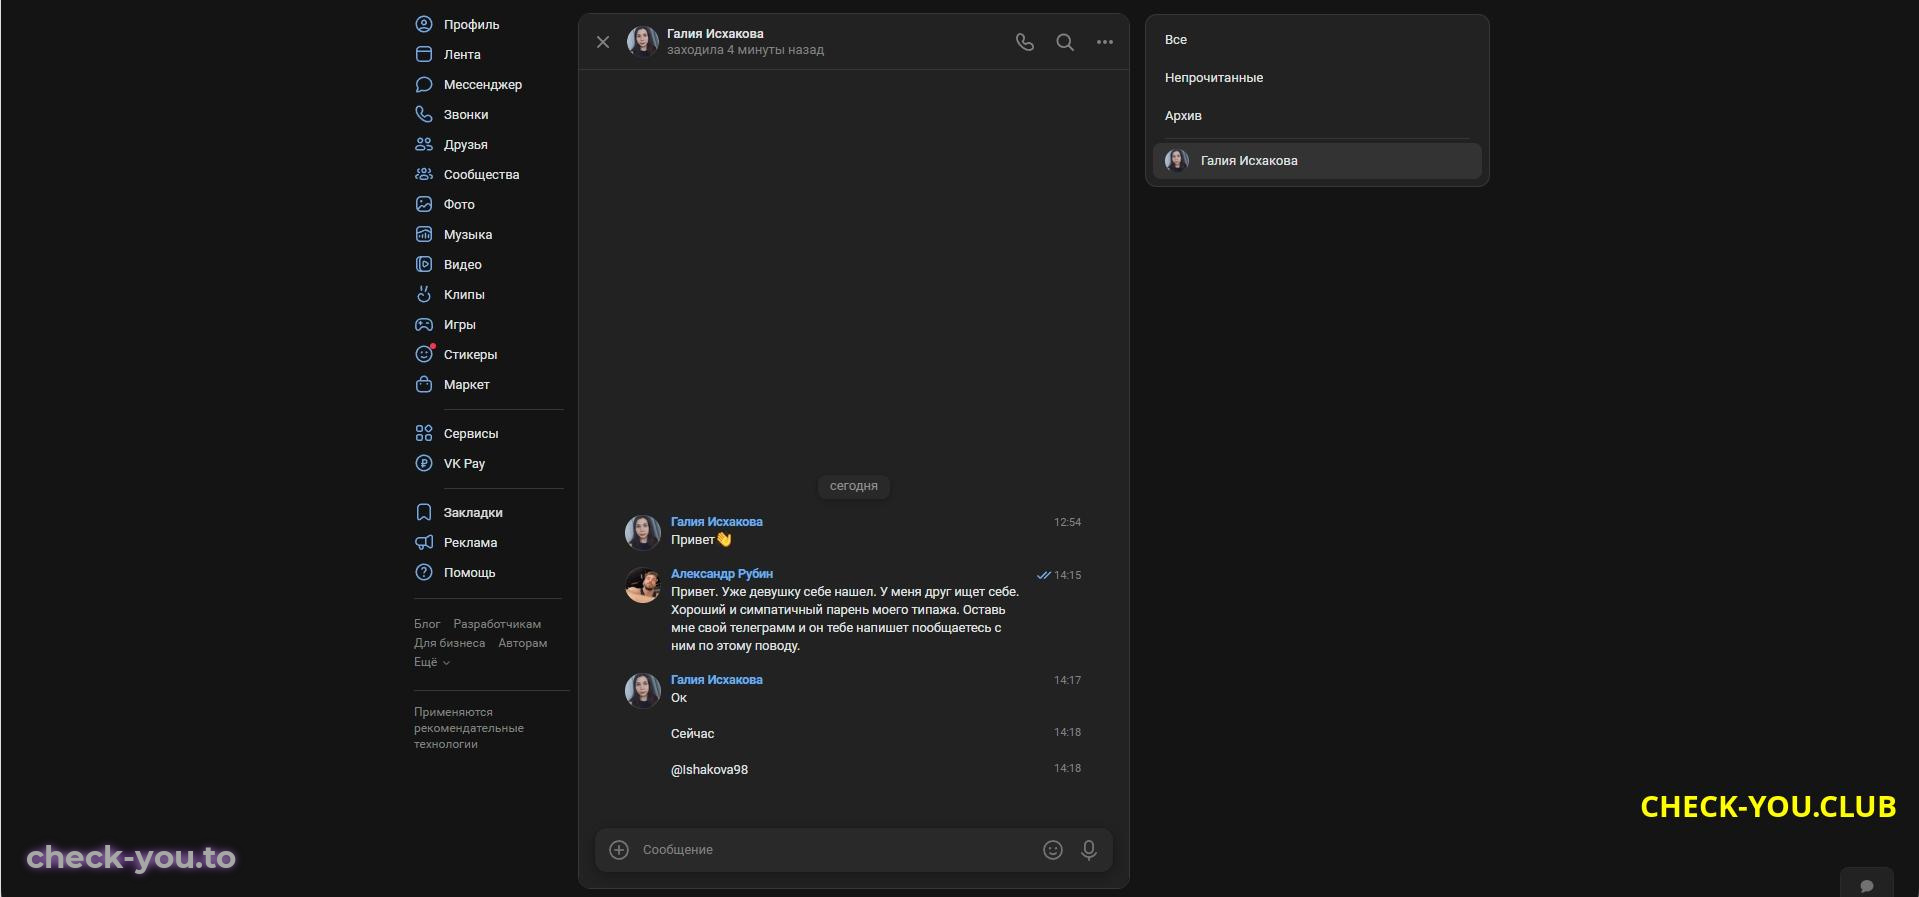
Task: Open Применяются рекомендательные технологии notice
Action: (469, 728)
